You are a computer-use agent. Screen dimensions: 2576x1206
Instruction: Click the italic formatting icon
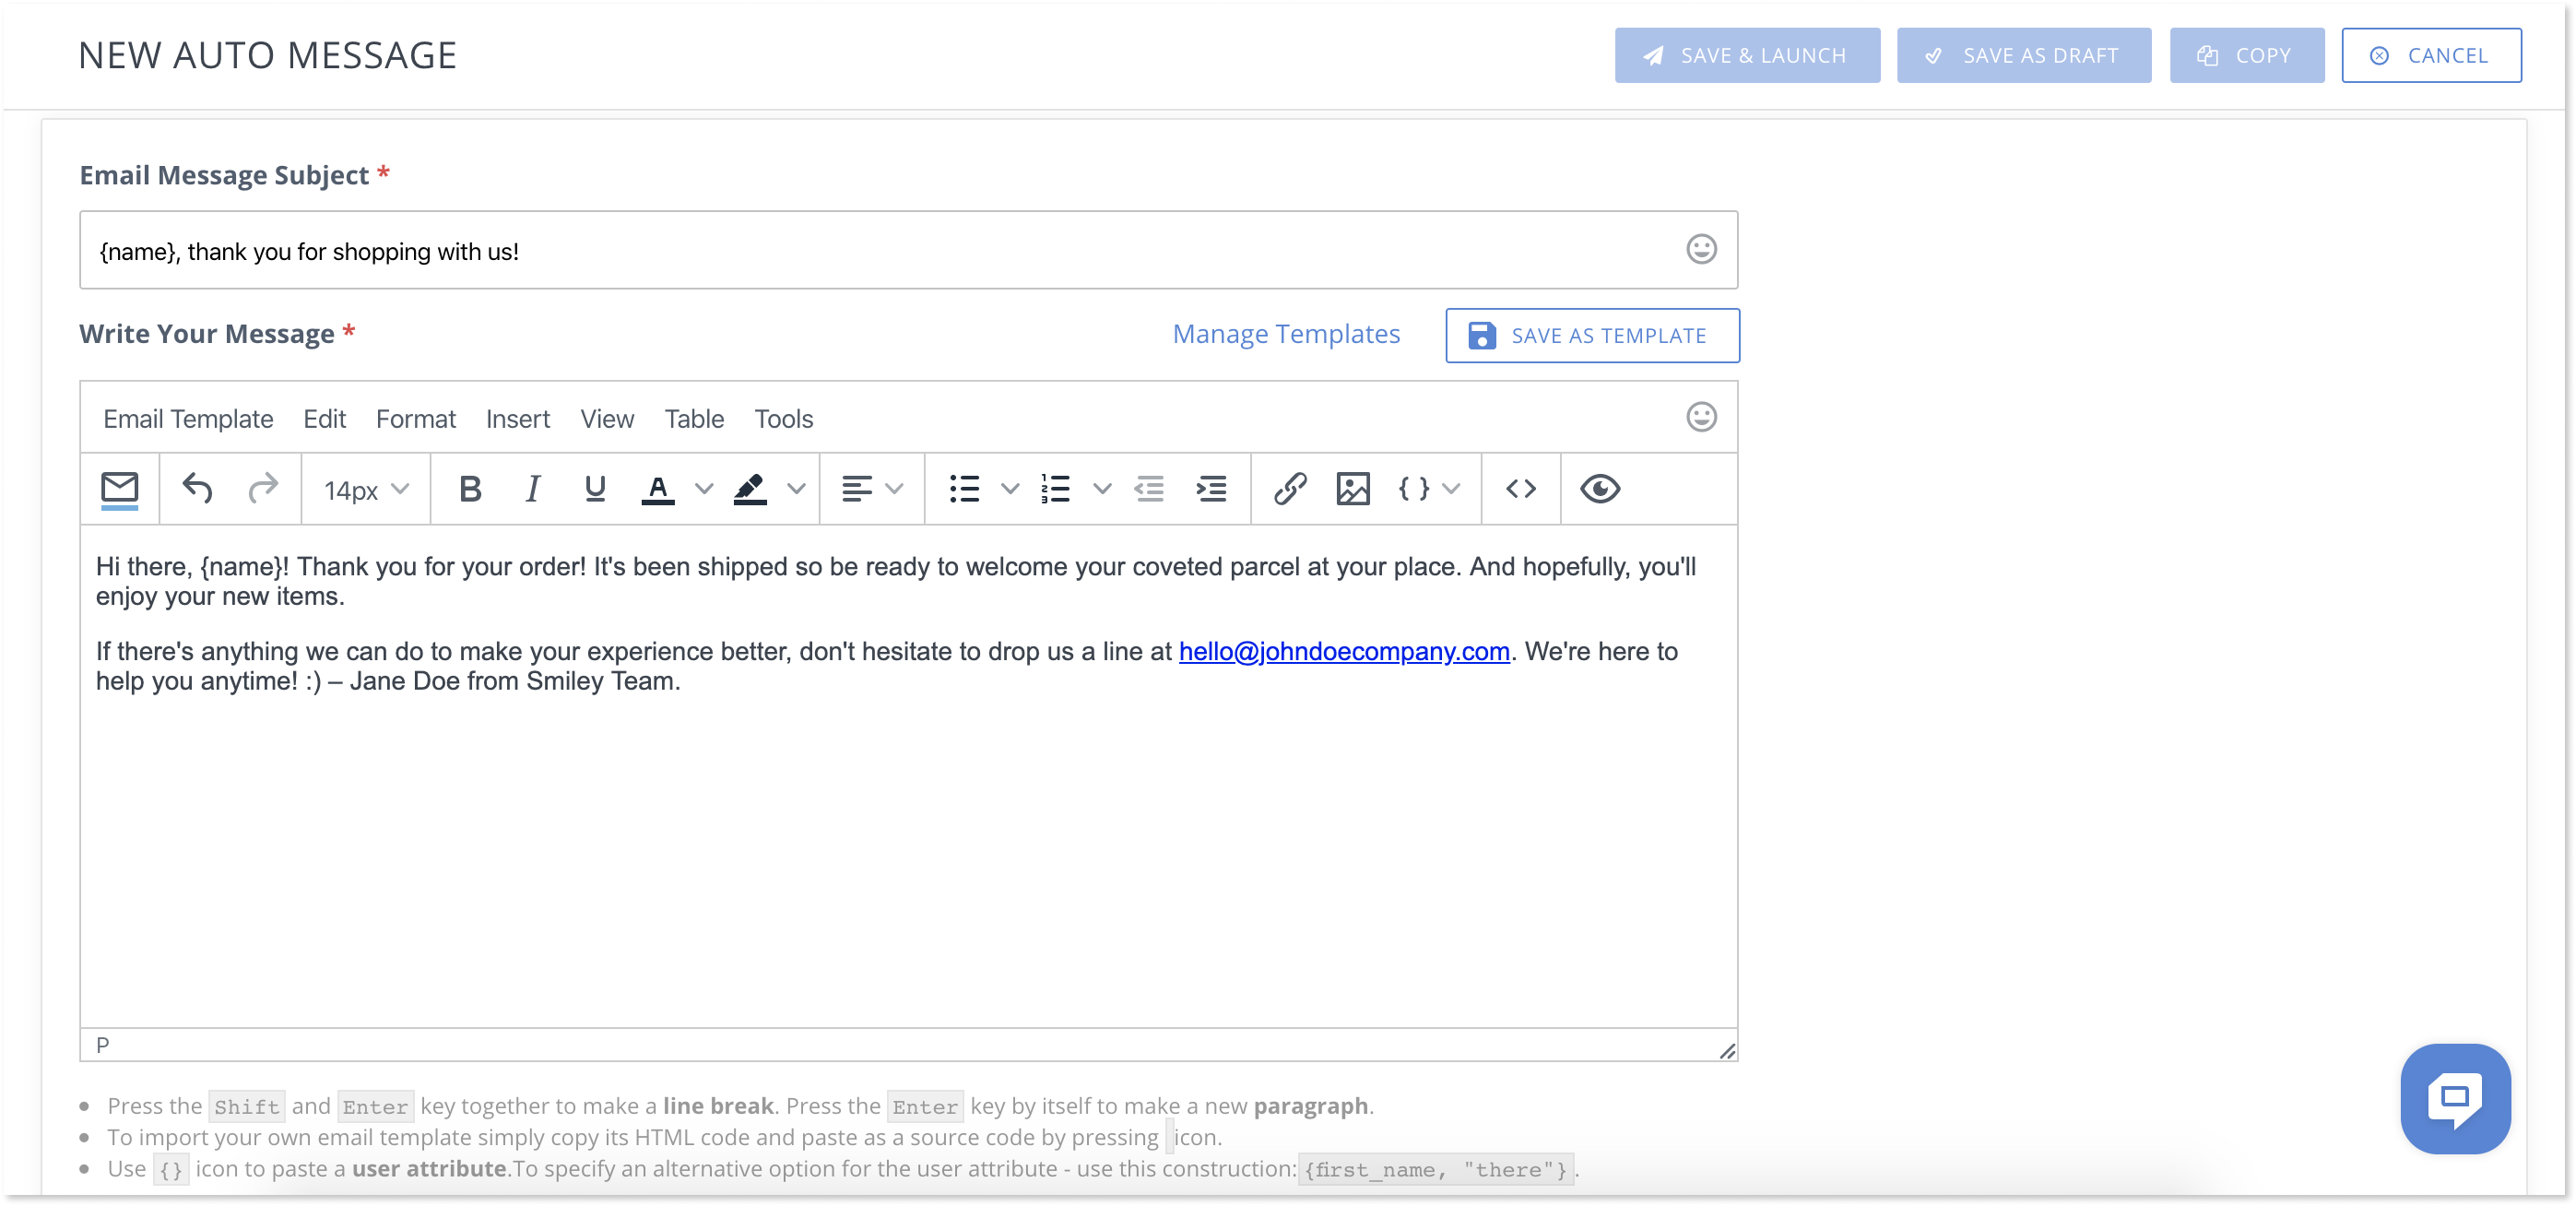click(x=531, y=488)
